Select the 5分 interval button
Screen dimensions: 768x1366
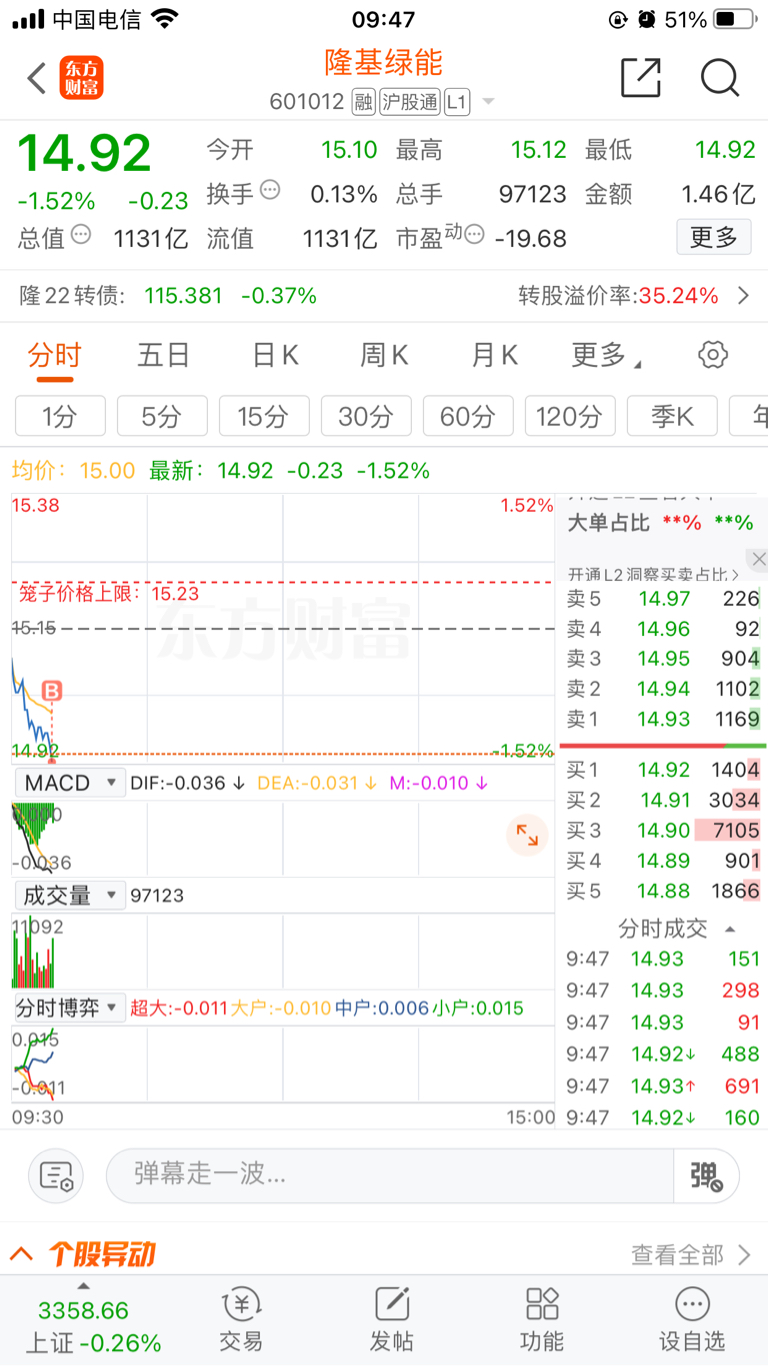click(162, 416)
